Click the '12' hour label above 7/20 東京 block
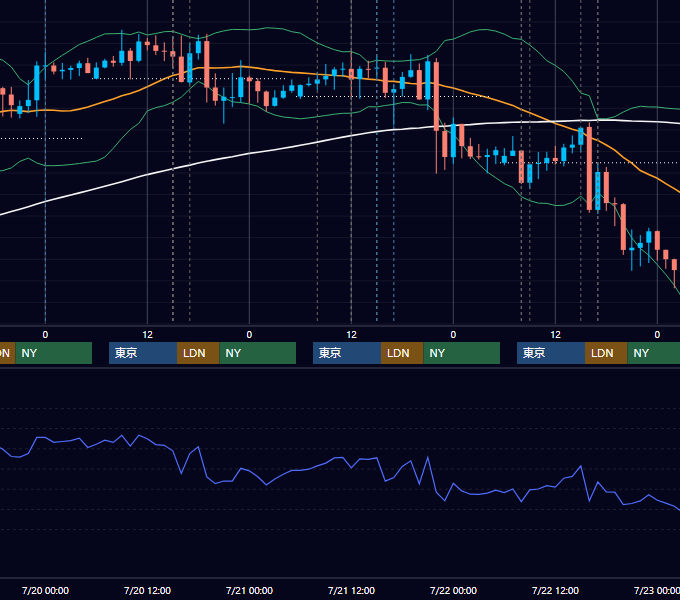680x600 pixels. (x=147, y=335)
